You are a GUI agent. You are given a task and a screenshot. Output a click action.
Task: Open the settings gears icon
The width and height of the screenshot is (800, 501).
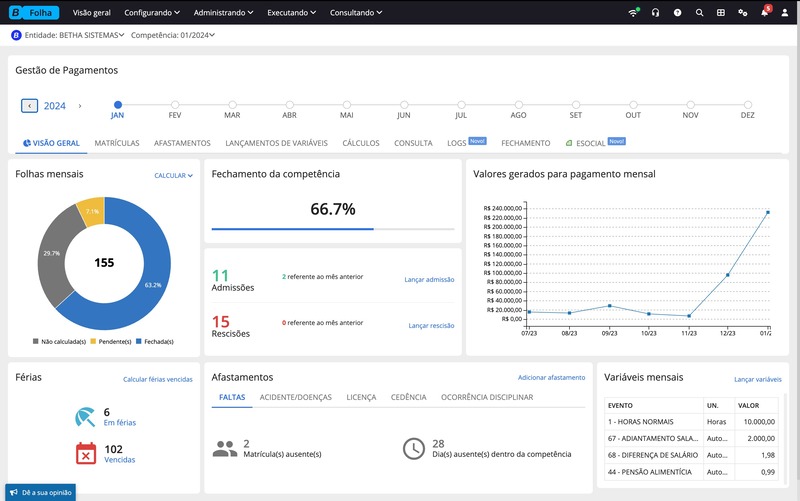[x=742, y=13]
